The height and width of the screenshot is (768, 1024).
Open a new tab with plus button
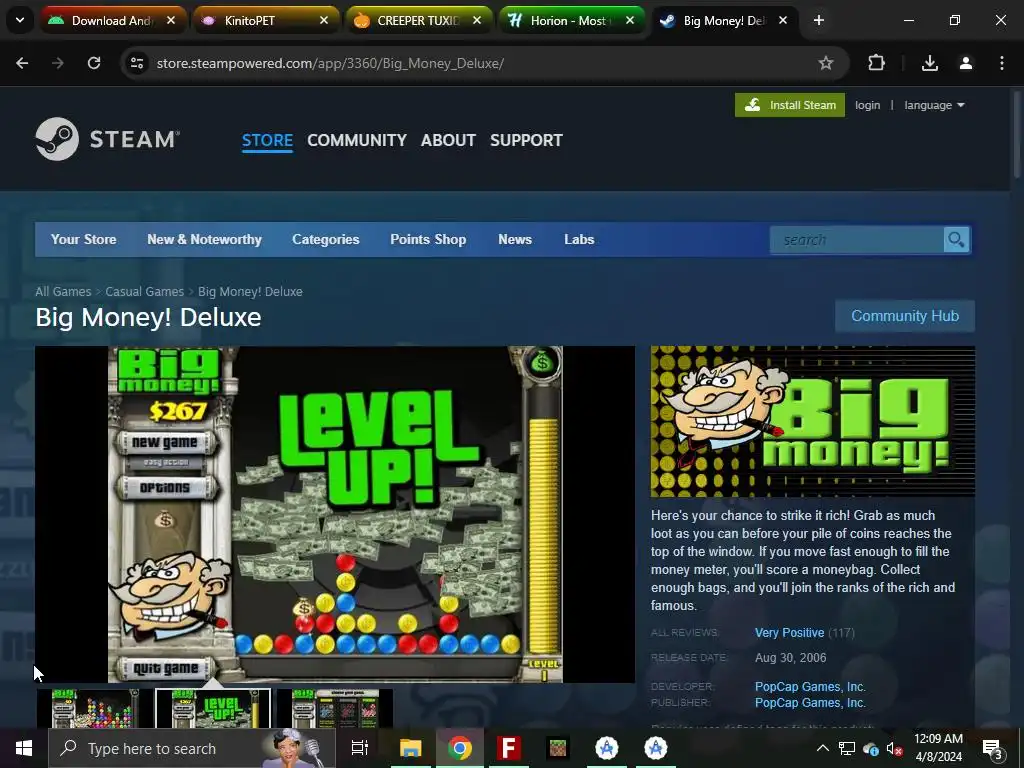click(818, 20)
